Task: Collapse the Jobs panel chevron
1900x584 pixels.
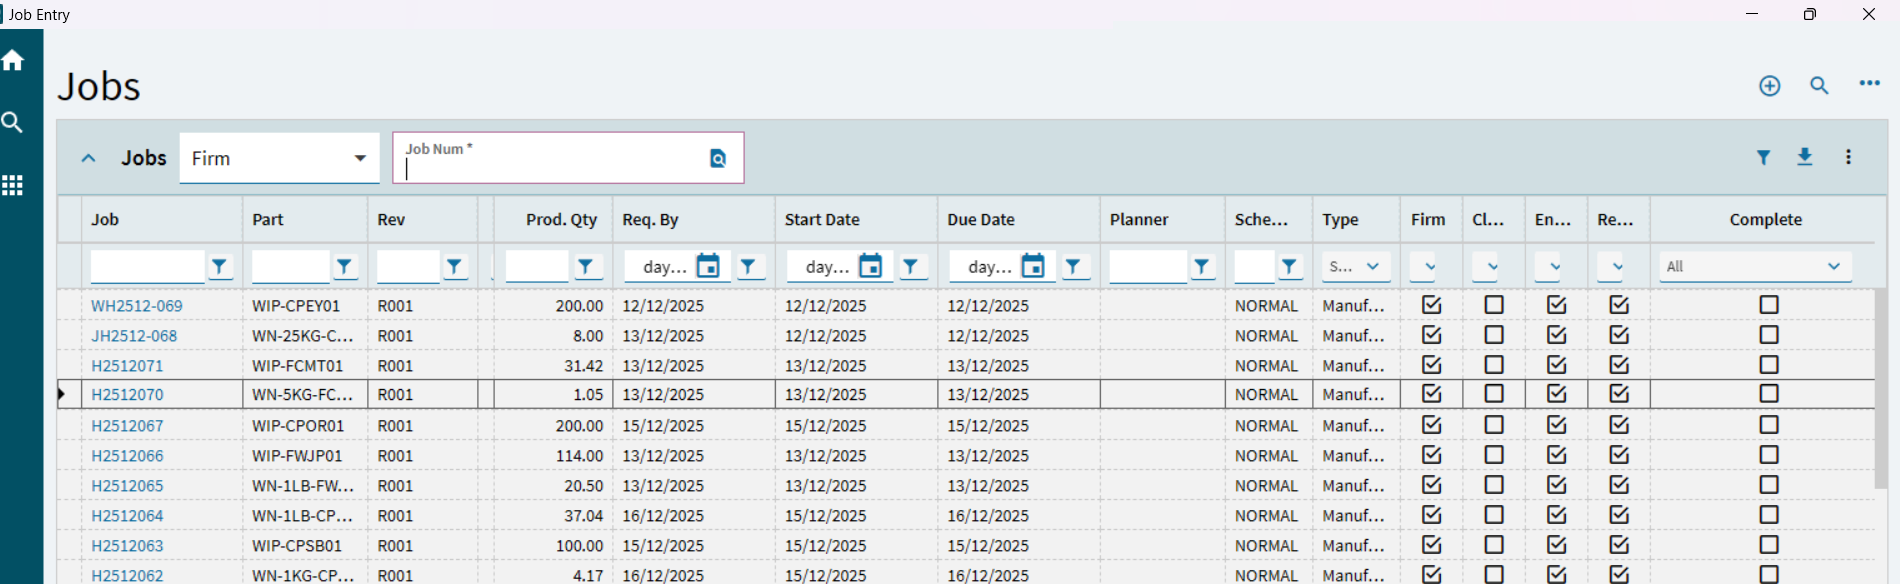Action: 89,158
